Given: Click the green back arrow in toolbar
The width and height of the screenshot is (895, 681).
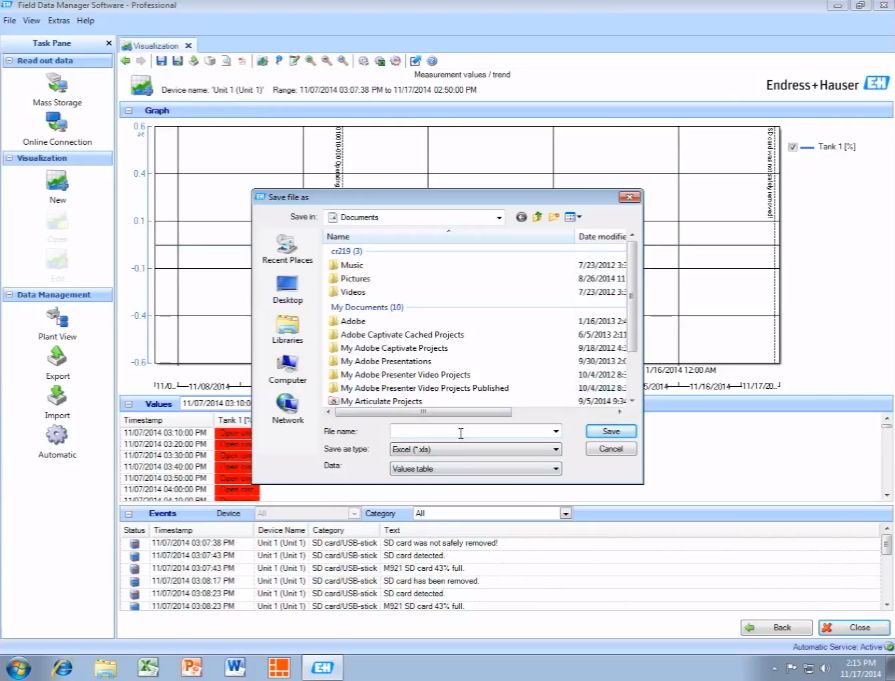Looking at the screenshot, I should click(126, 61).
